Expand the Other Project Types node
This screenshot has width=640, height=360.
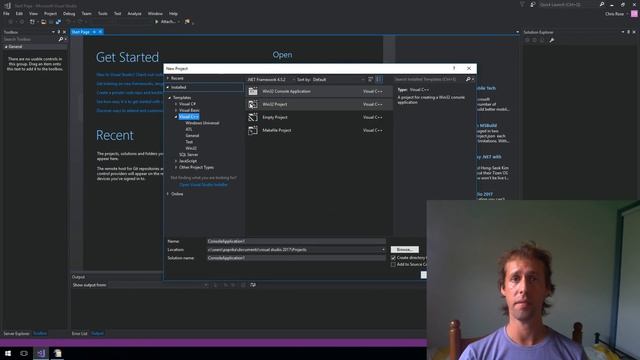coord(176,167)
